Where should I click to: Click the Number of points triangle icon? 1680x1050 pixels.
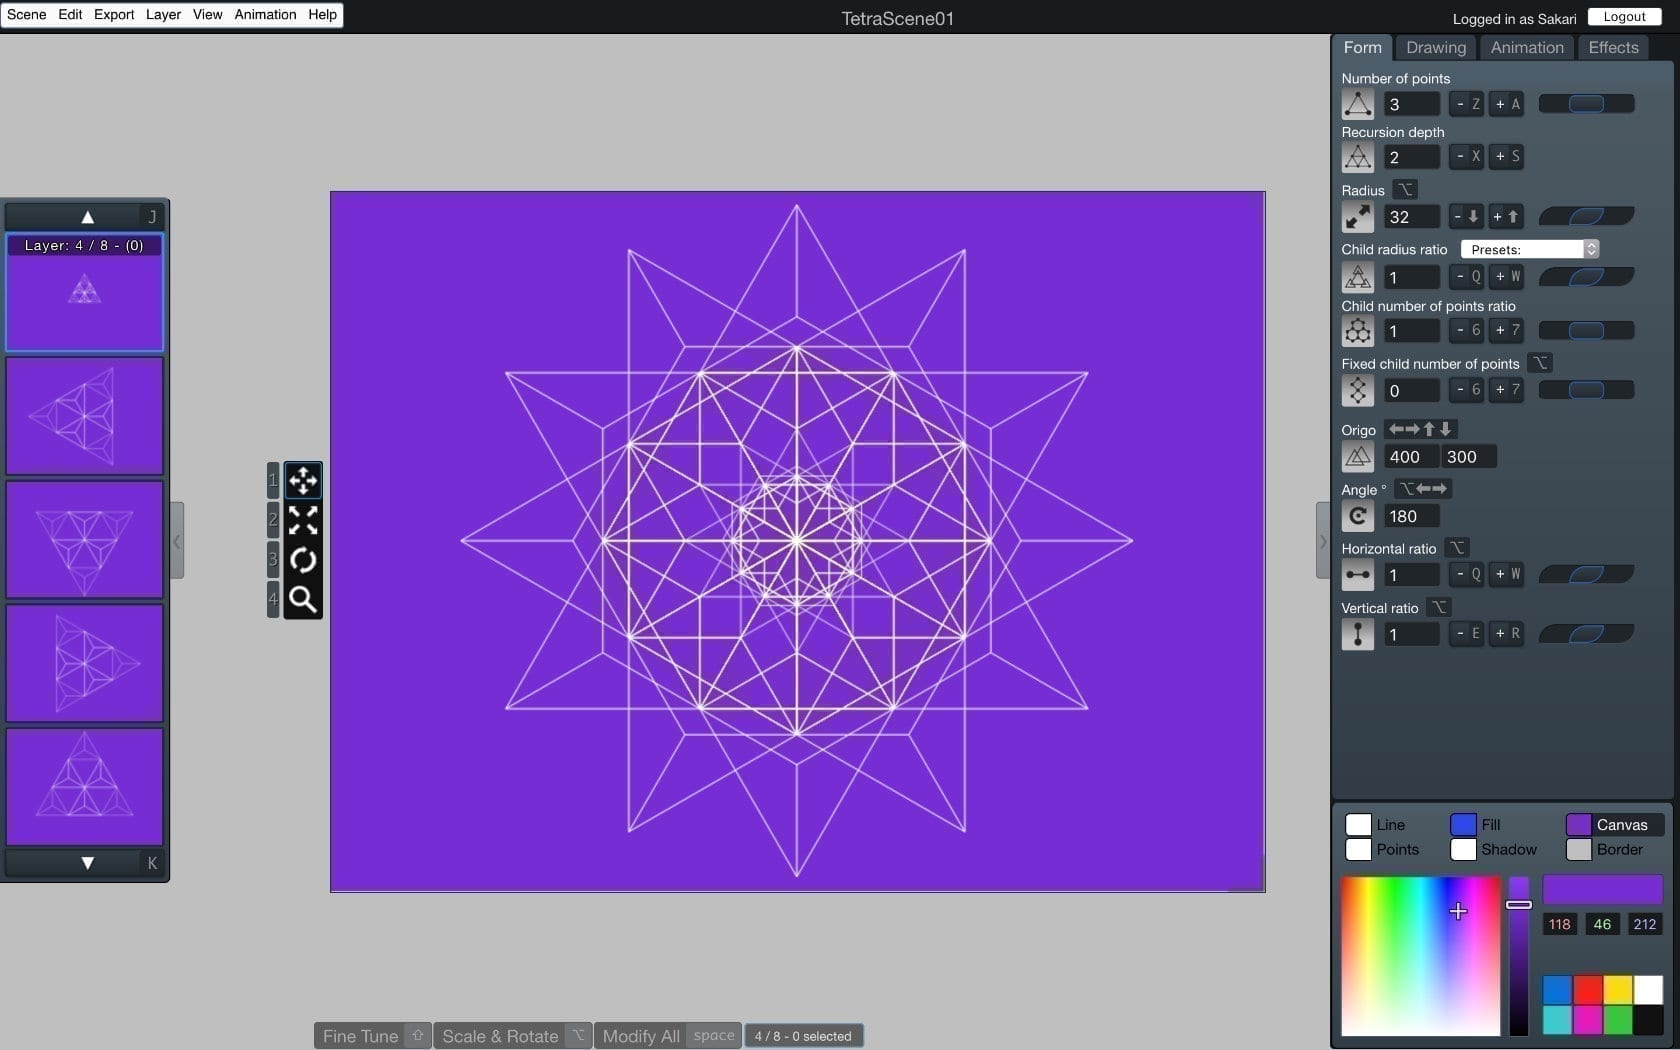[1357, 104]
